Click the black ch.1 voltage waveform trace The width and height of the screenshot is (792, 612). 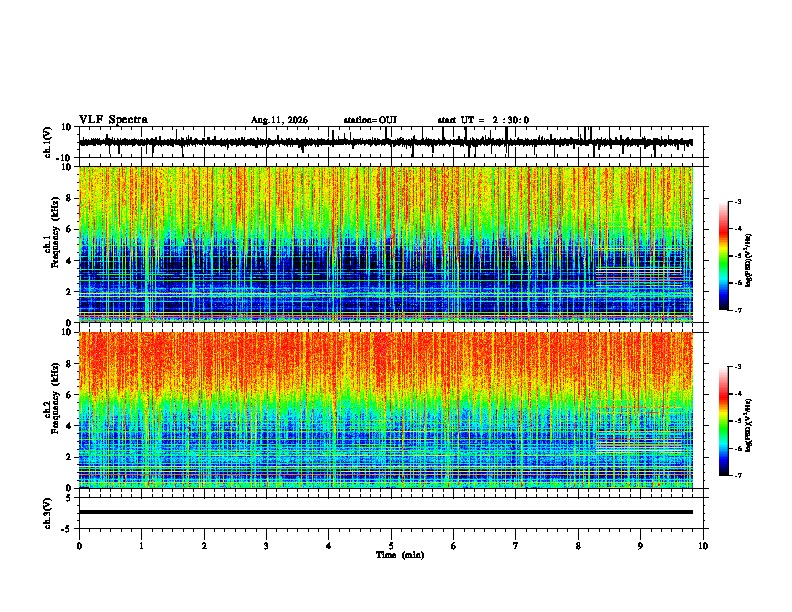[x=385, y=143]
